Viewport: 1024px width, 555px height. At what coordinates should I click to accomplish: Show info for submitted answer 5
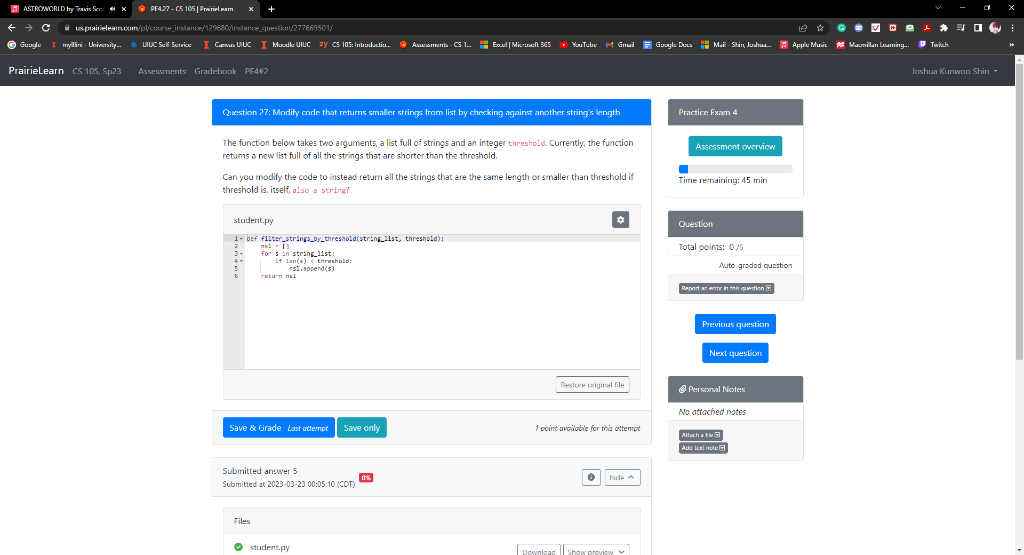[591, 477]
